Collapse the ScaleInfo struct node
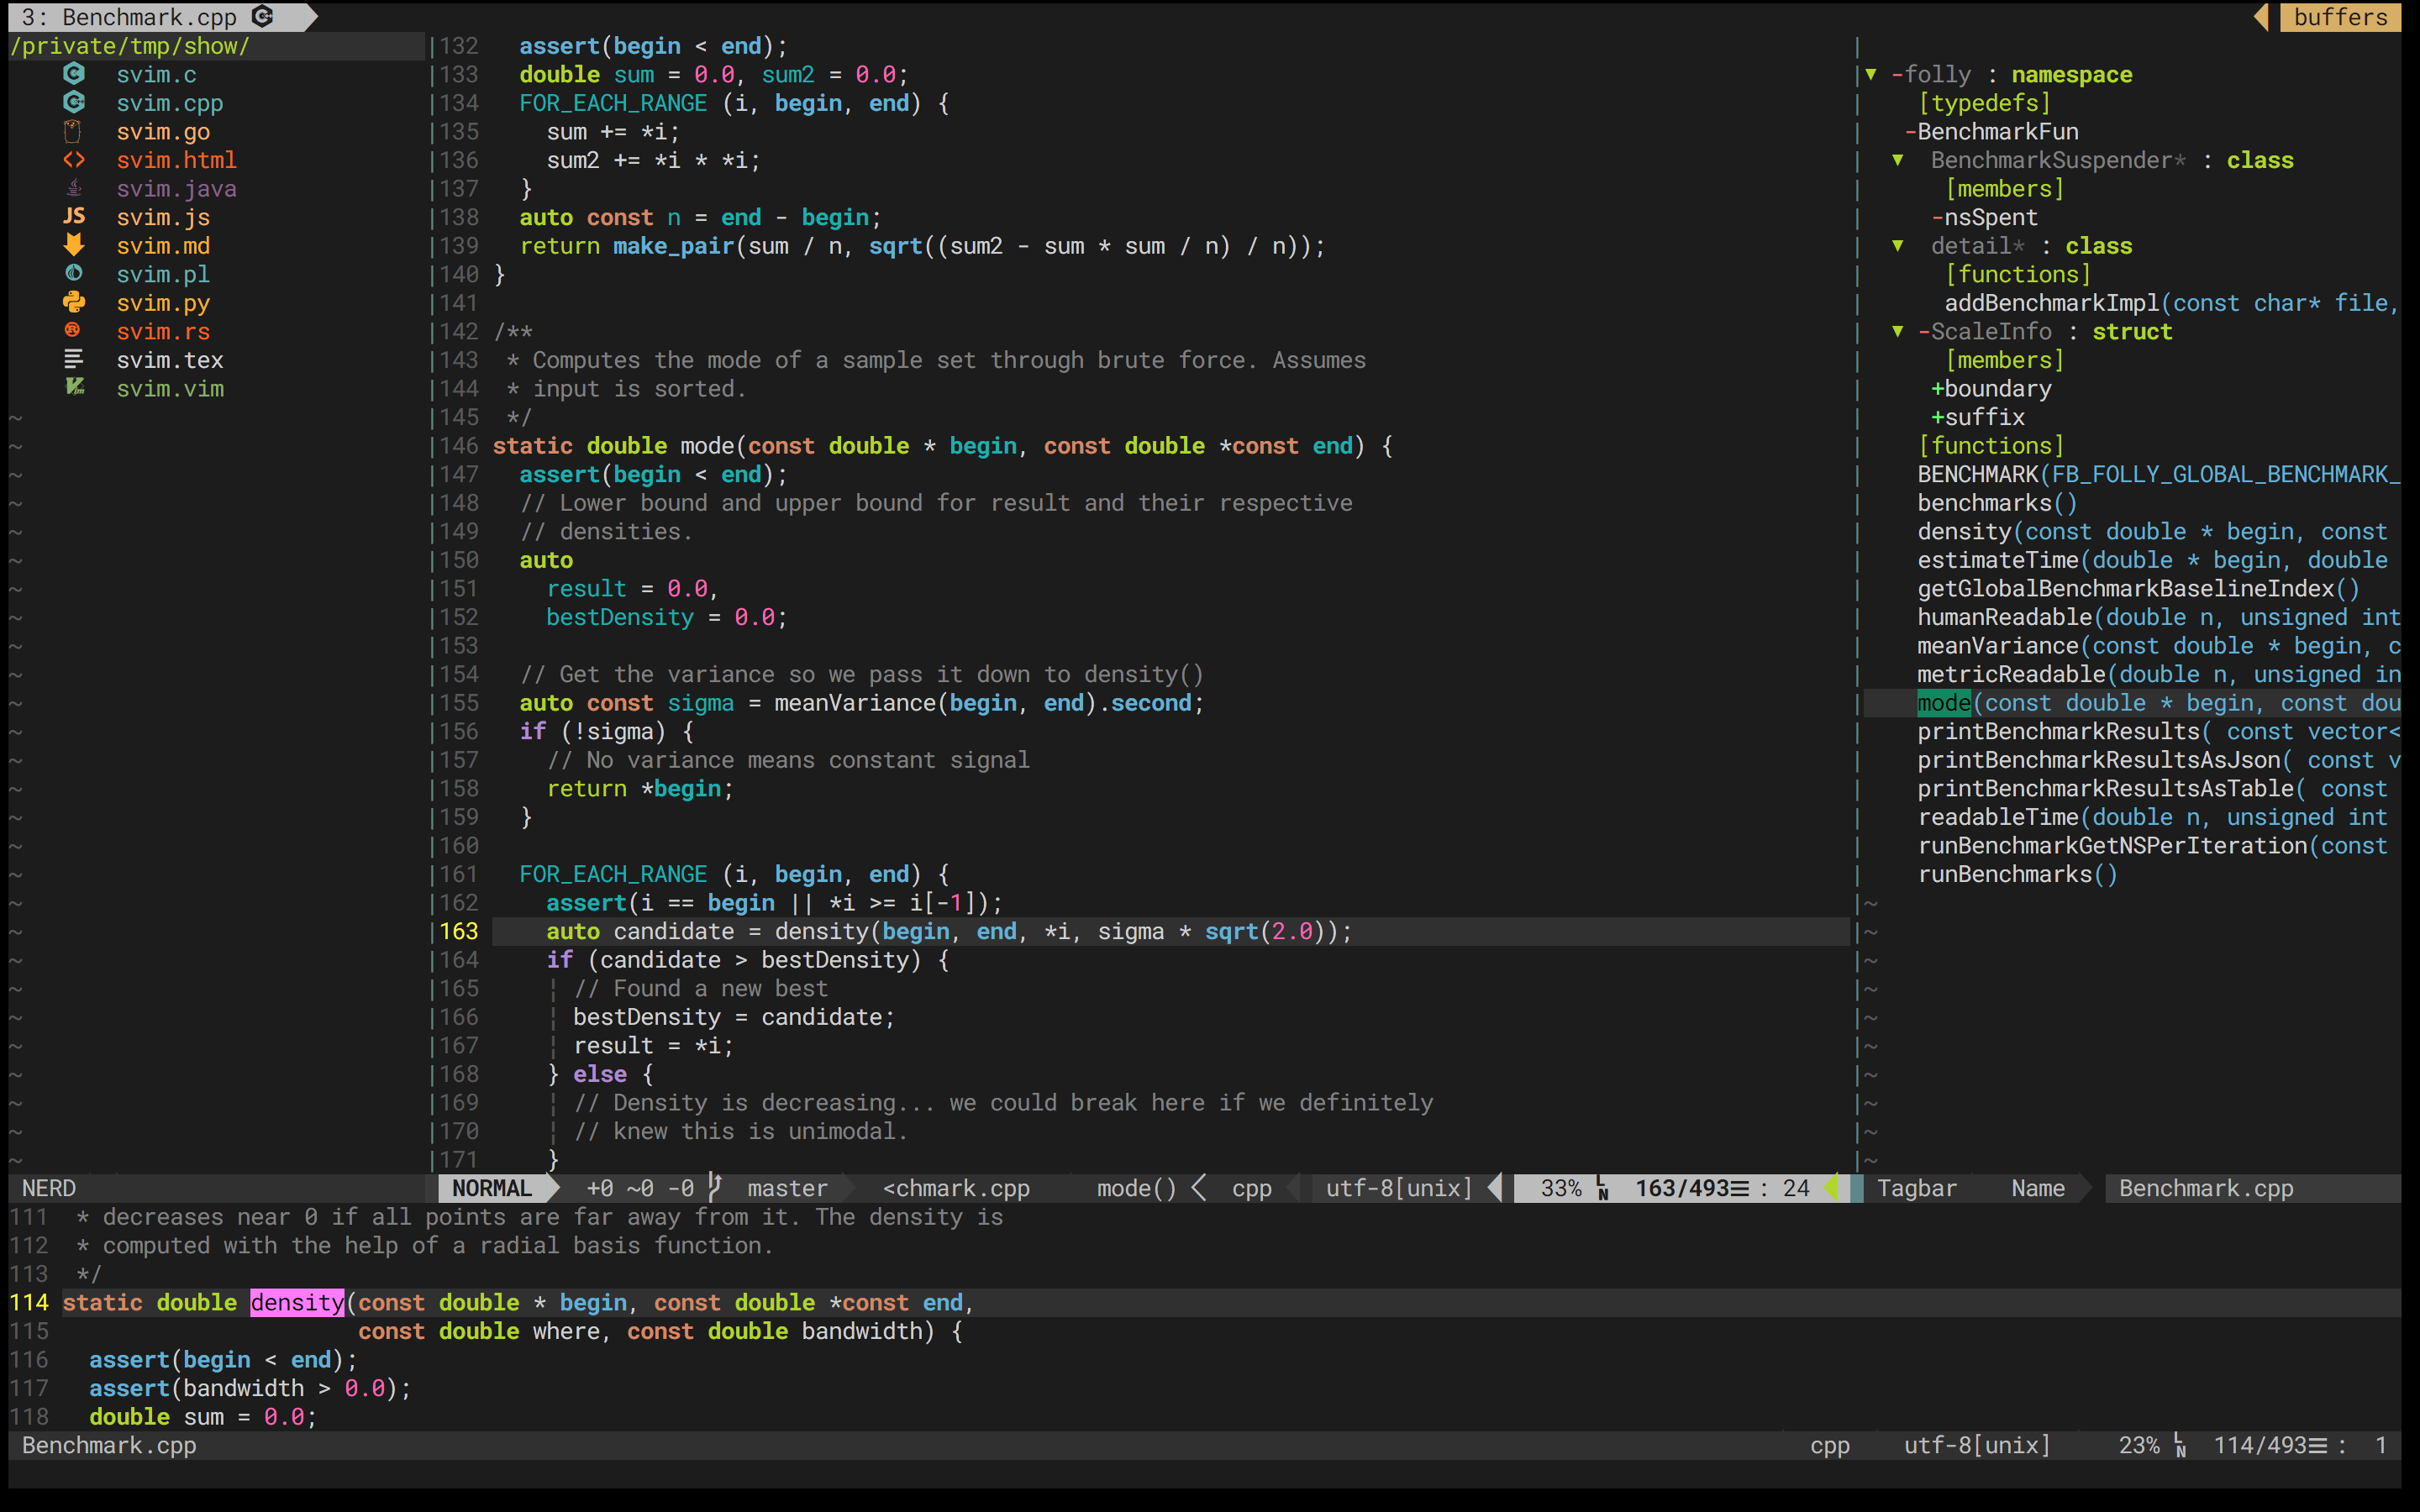The width and height of the screenshot is (2420, 1512). tap(1898, 331)
